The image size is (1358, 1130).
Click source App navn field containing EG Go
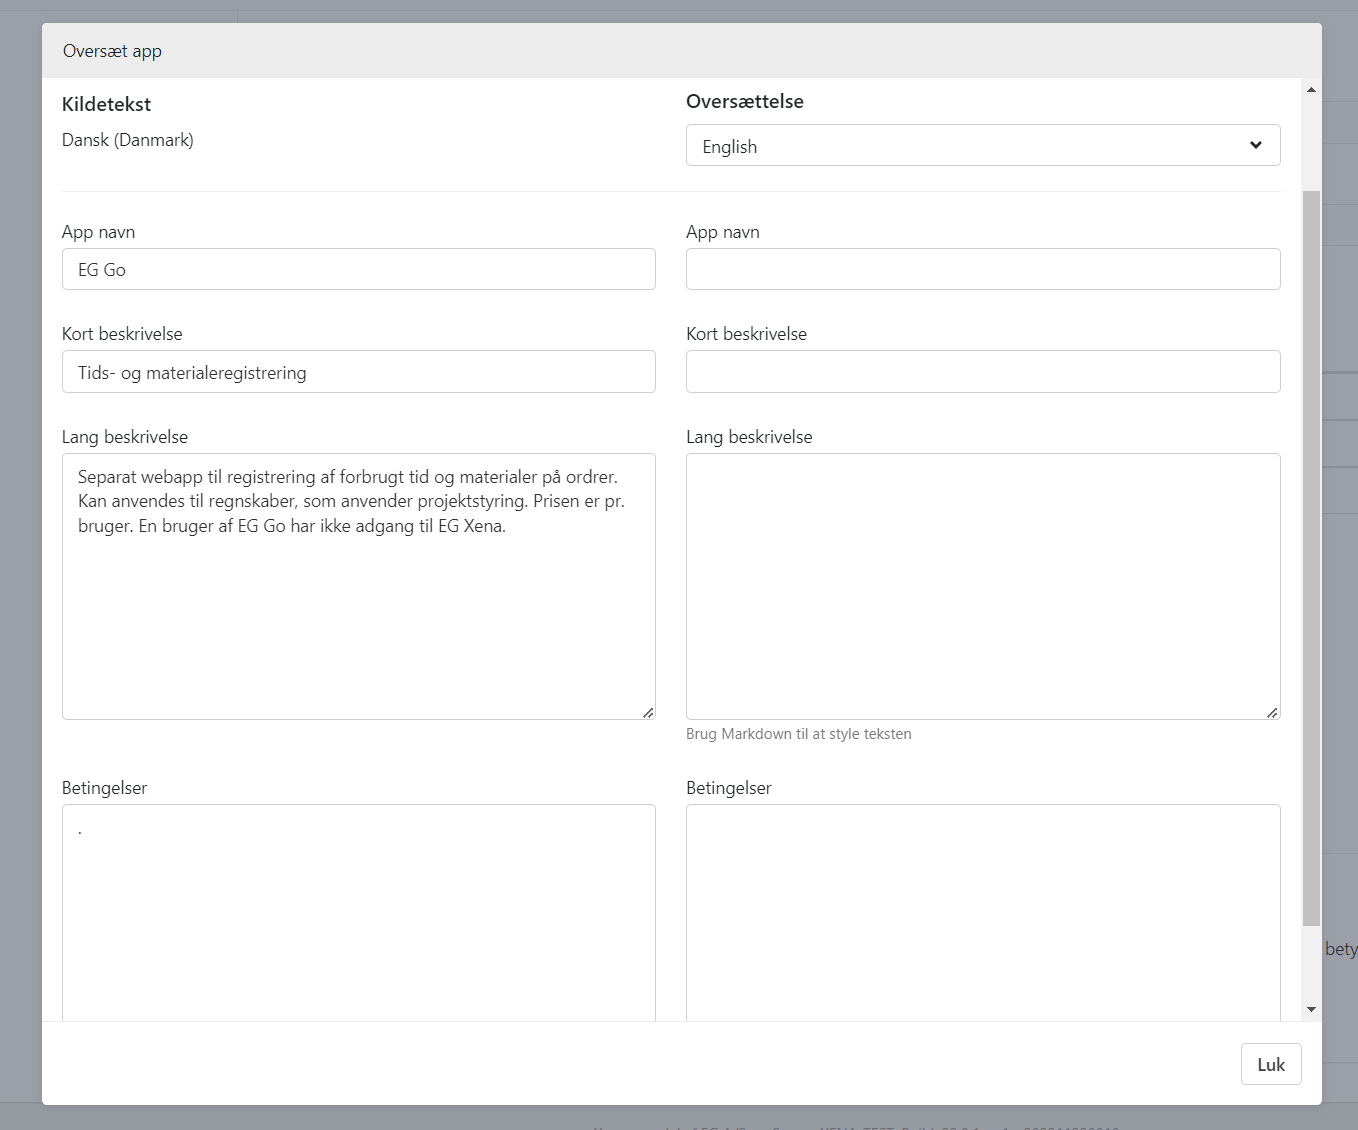[x=358, y=270]
